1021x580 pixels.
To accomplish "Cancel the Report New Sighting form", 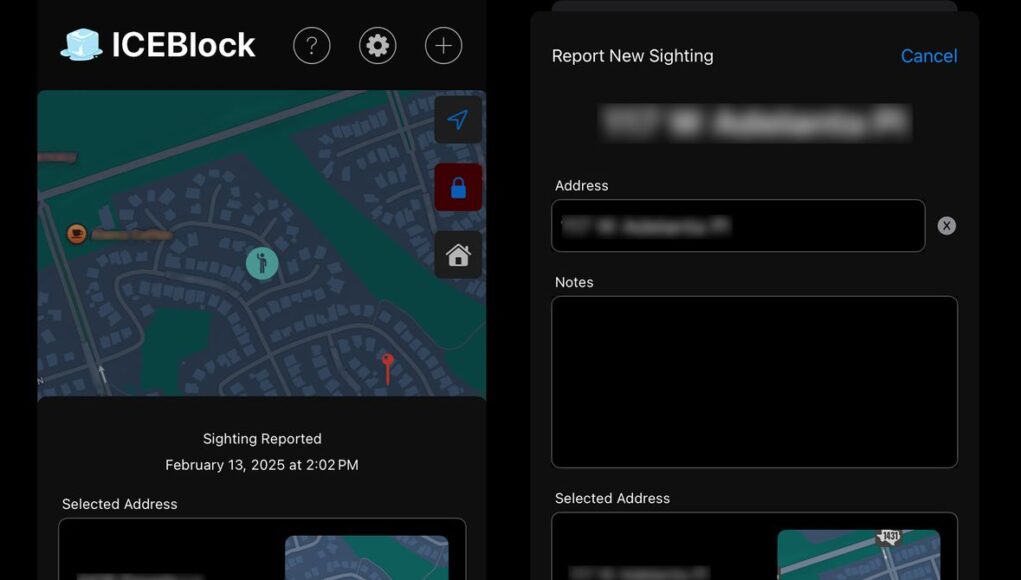I will tap(929, 56).
